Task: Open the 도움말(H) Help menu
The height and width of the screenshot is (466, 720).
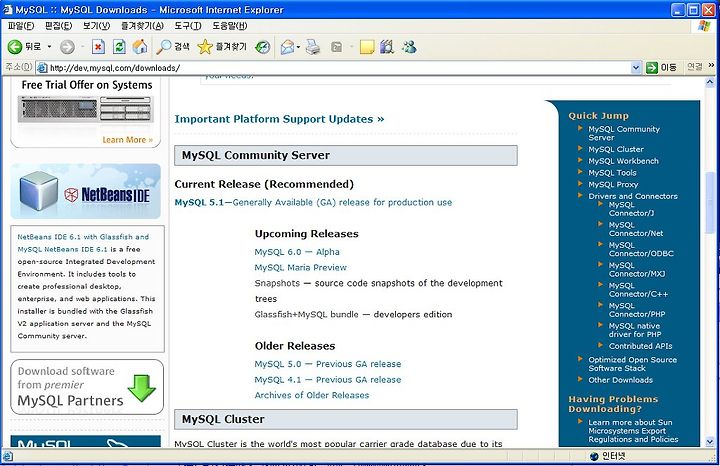Action: [x=230, y=26]
